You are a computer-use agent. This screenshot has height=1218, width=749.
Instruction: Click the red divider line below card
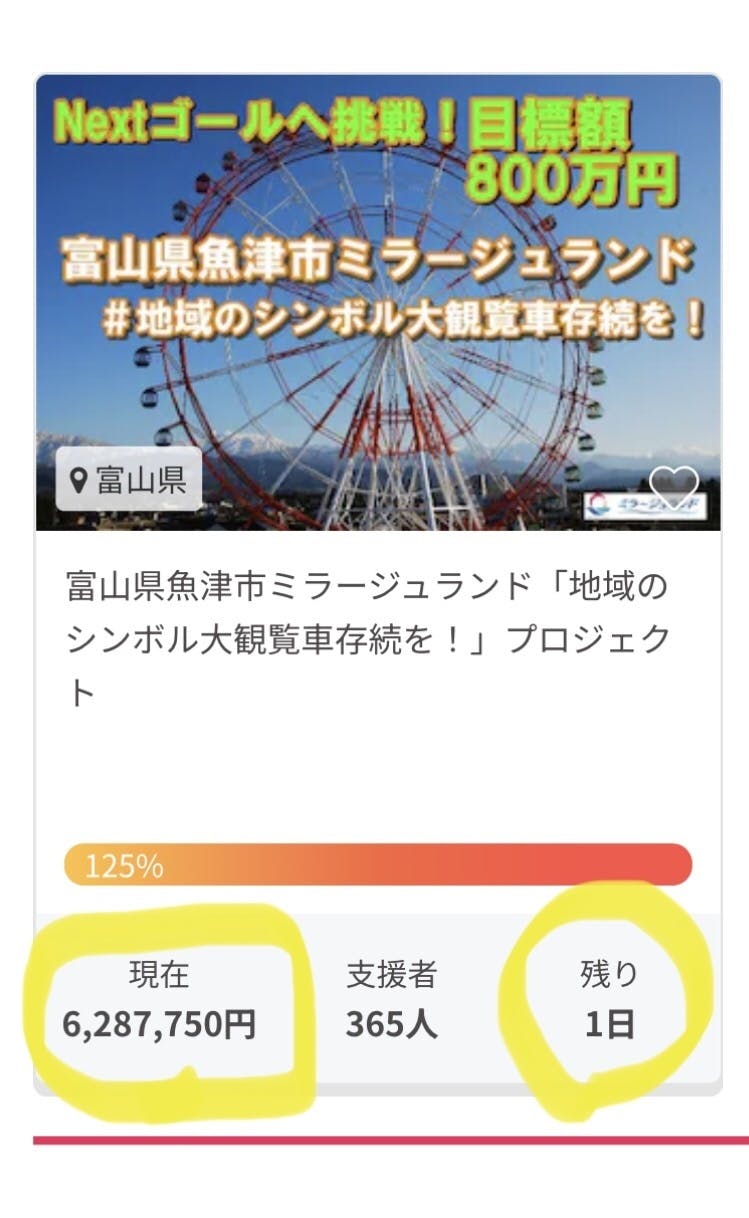390,1140
